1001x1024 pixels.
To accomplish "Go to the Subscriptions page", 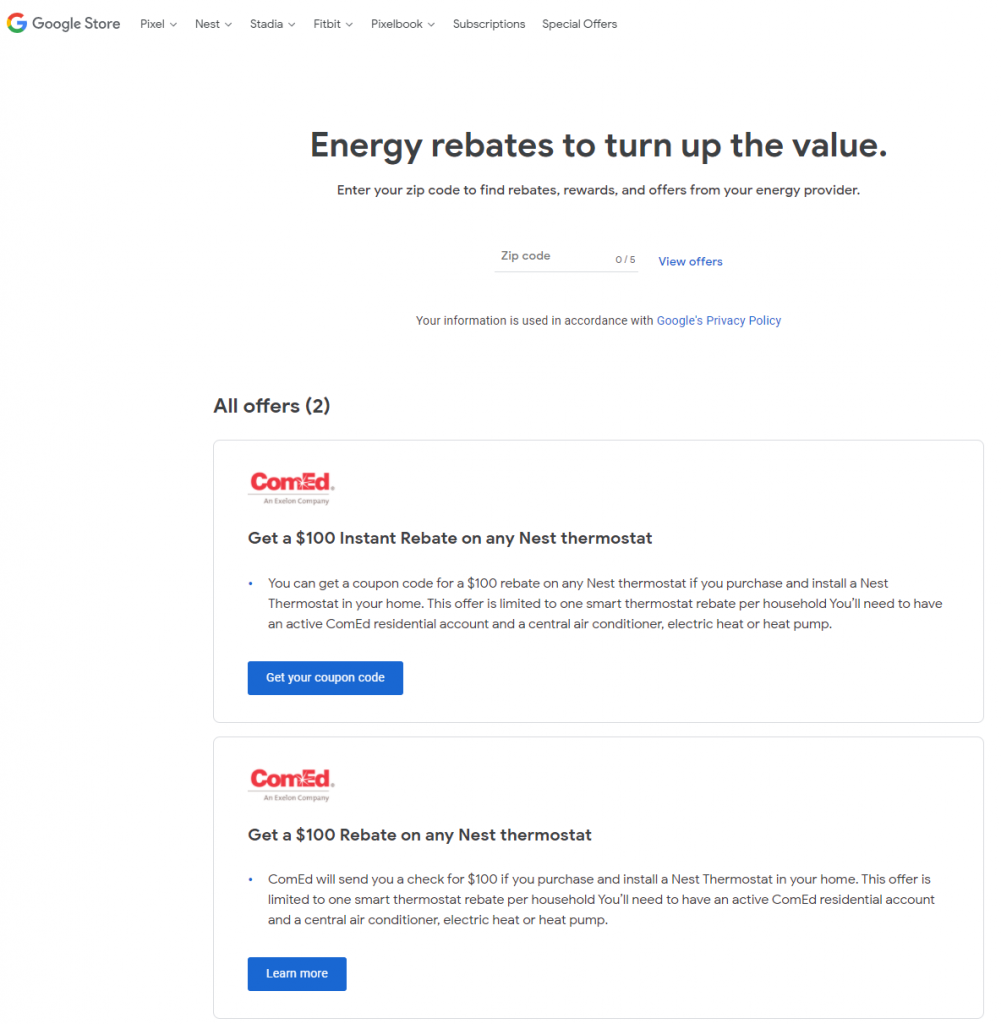I will (x=488, y=24).
